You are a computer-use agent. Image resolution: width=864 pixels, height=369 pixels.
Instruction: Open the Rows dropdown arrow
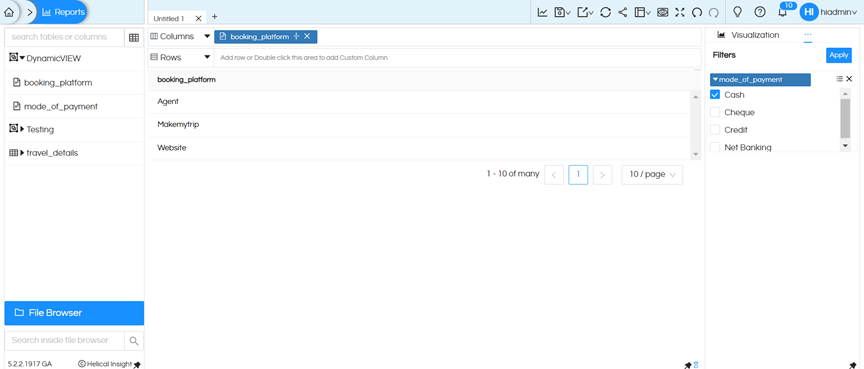pyautogui.click(x=207, y=57)
